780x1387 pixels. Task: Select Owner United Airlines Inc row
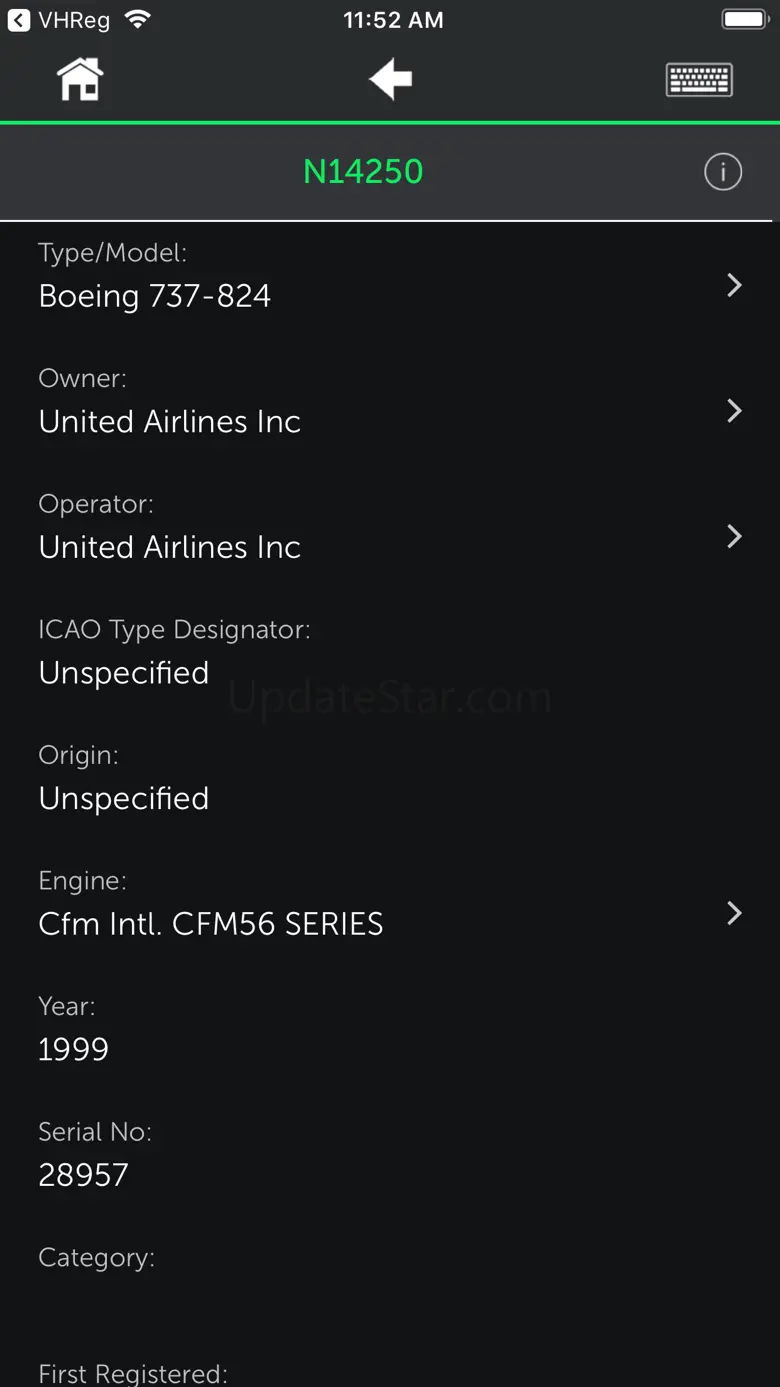pos(170,422)
